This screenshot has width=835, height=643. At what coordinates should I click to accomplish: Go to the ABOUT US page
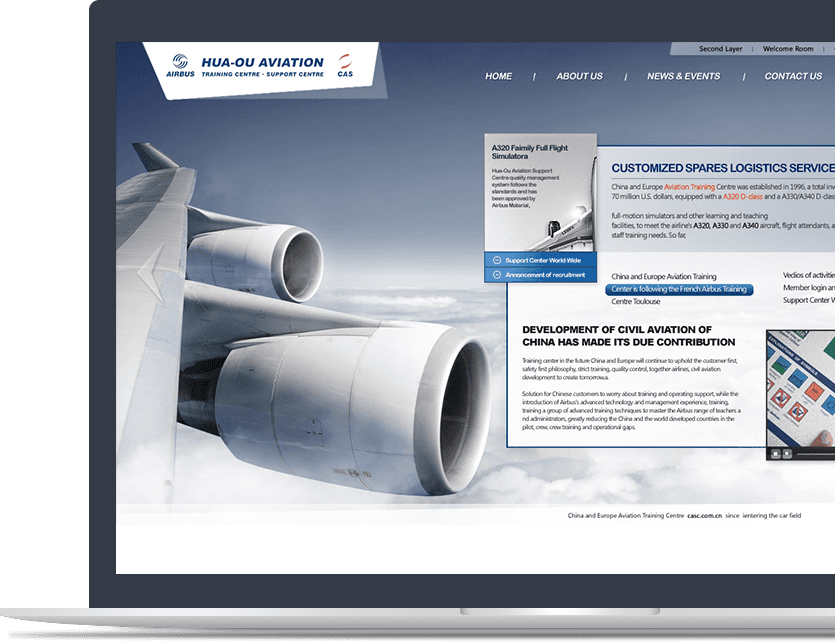coord(579,76)
